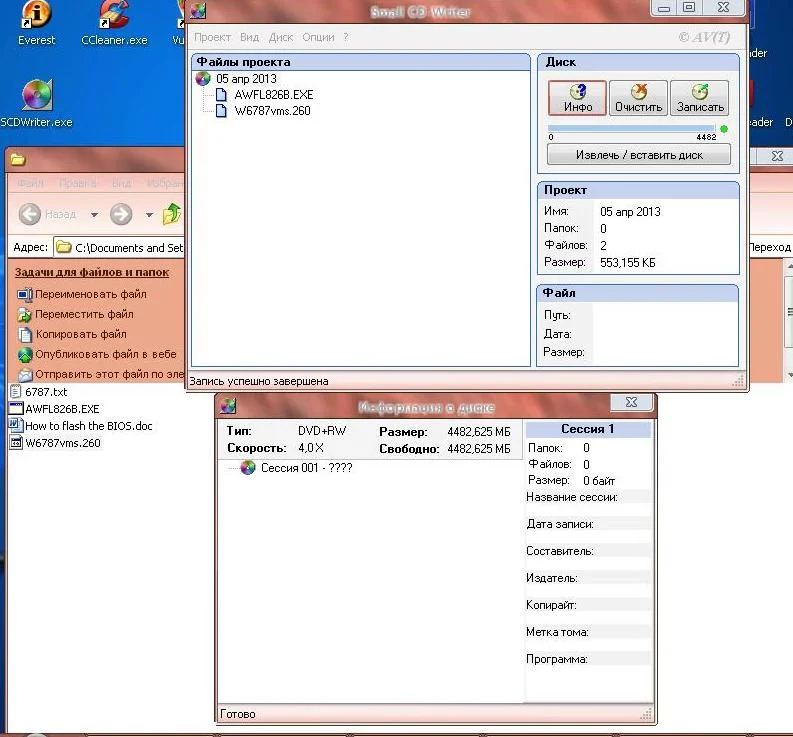The height and width of the screenshot is (737, 793).
Task: Click the disc icon of Сессия 001
Action: [x=248, y=467]
